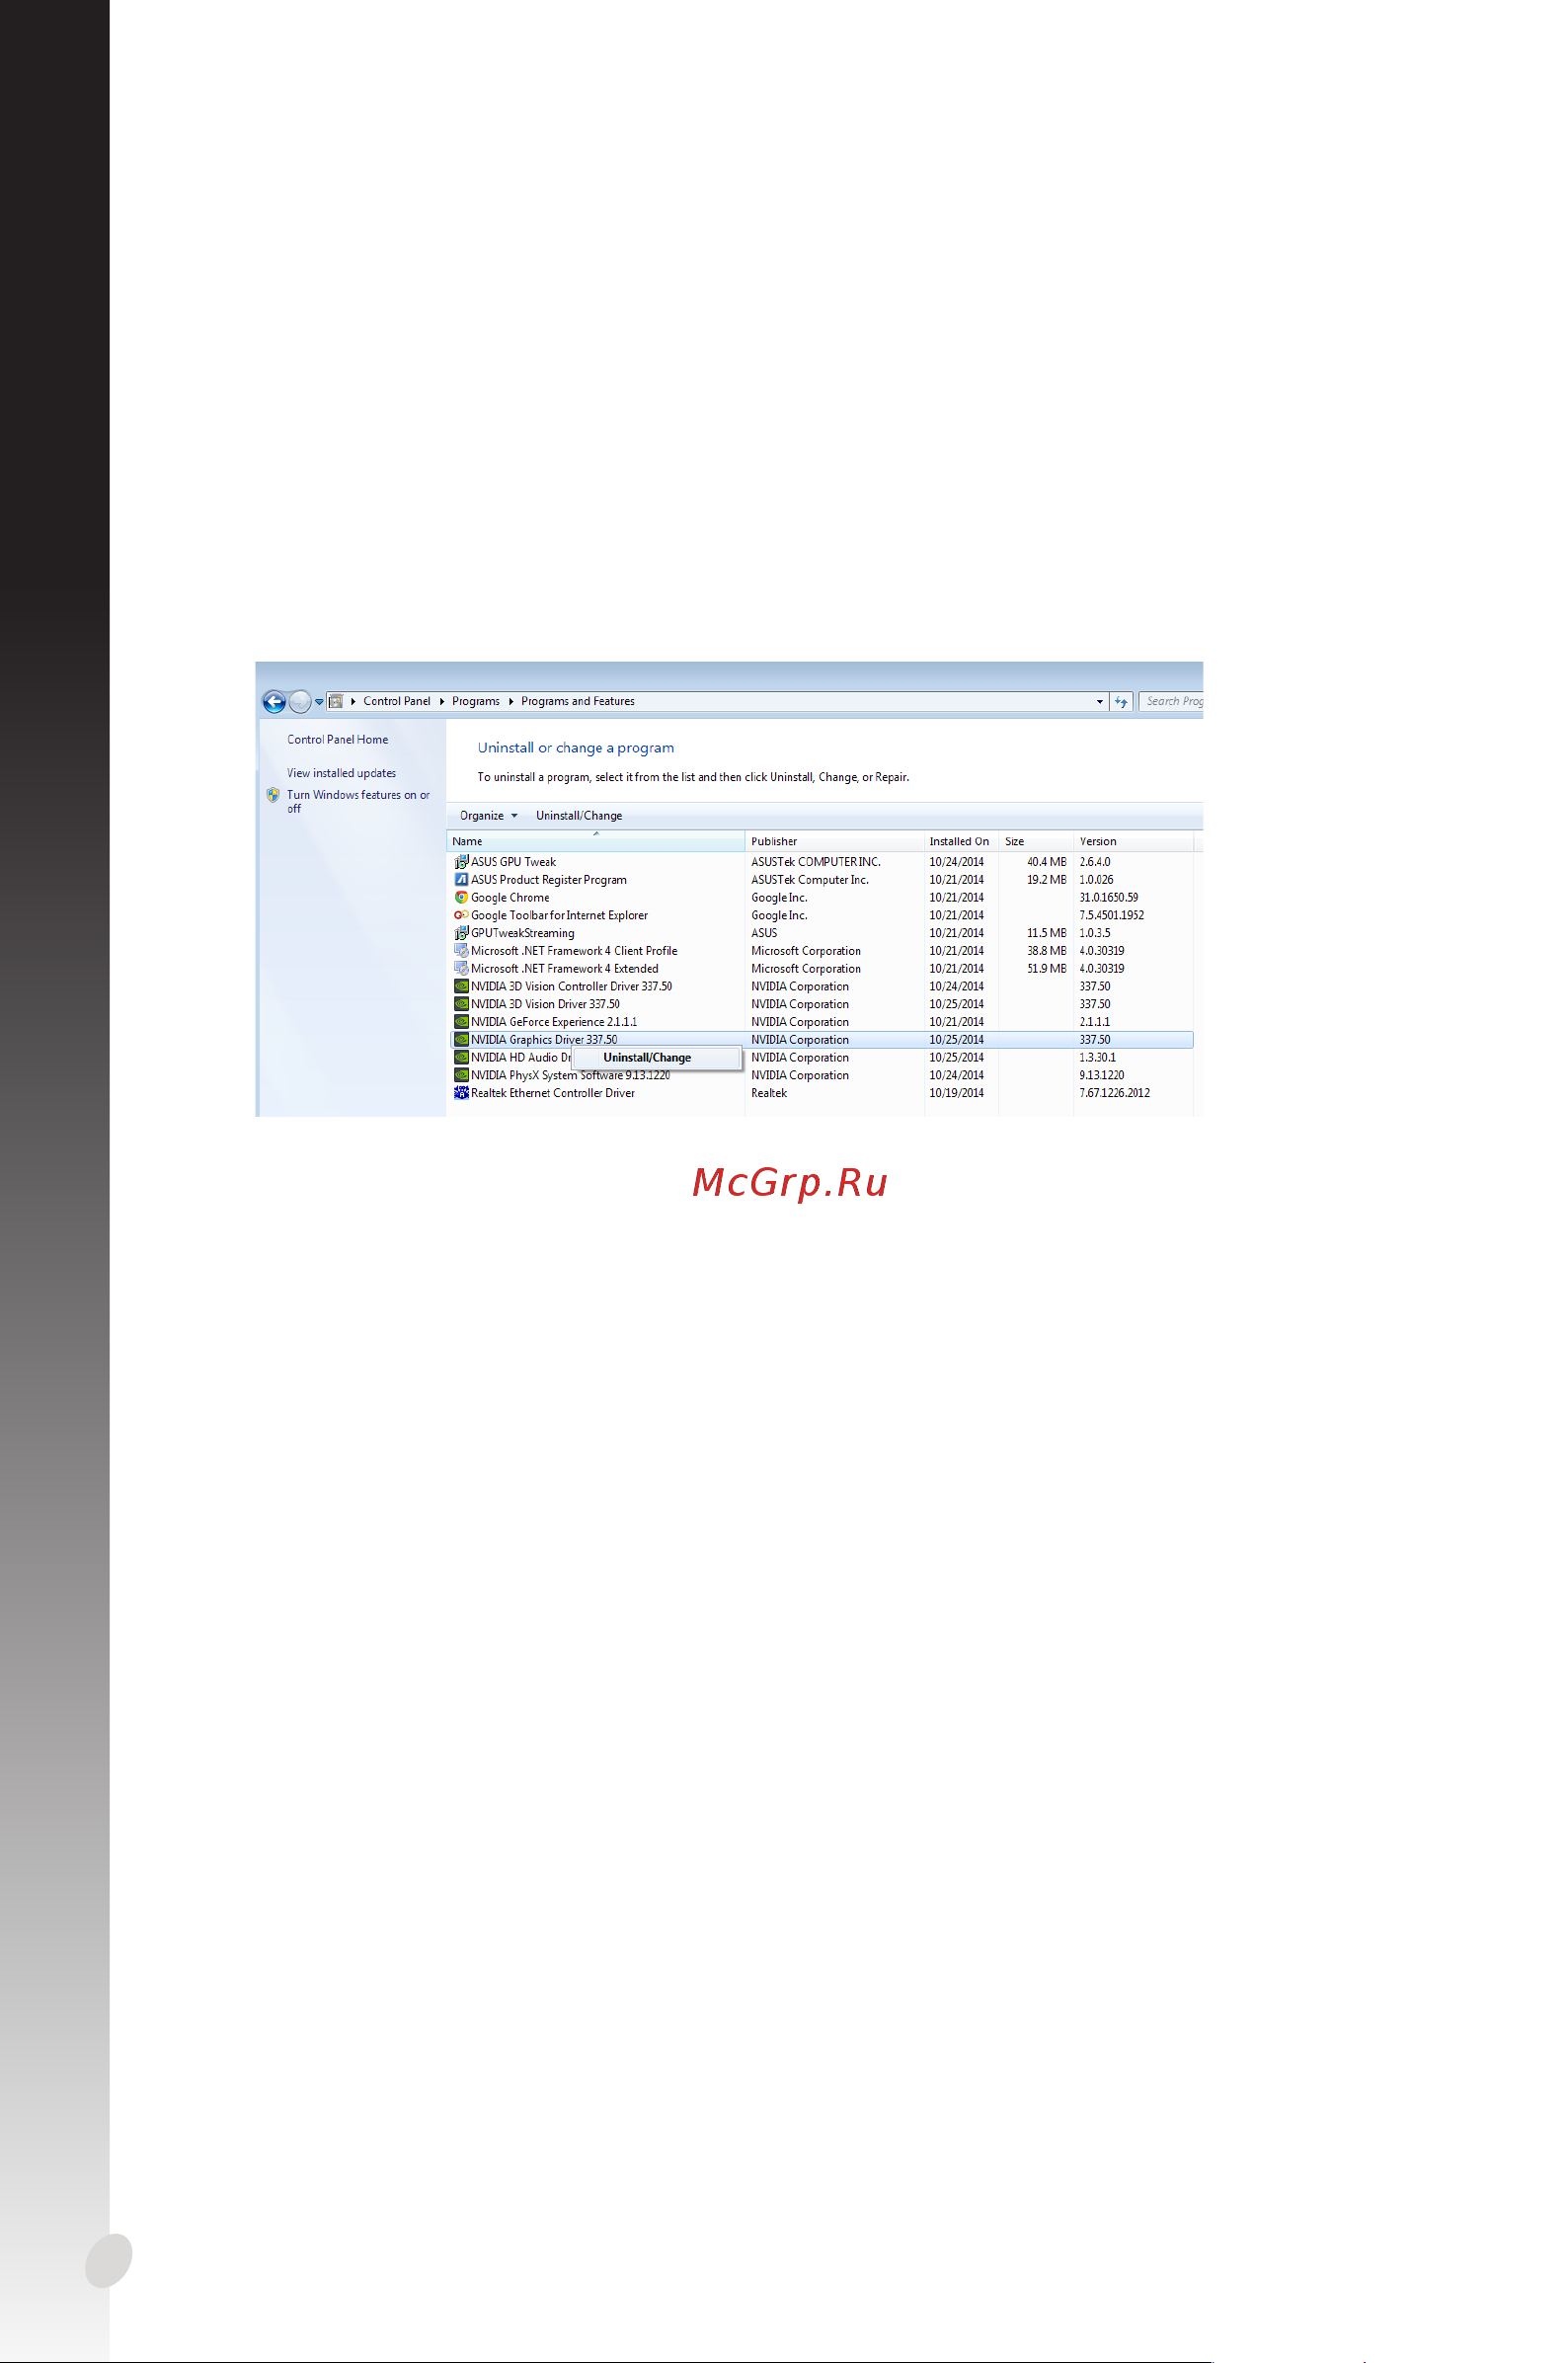Click the Search Programs input field
Screen dimensions: 1568x2363
pos(1171,702)
